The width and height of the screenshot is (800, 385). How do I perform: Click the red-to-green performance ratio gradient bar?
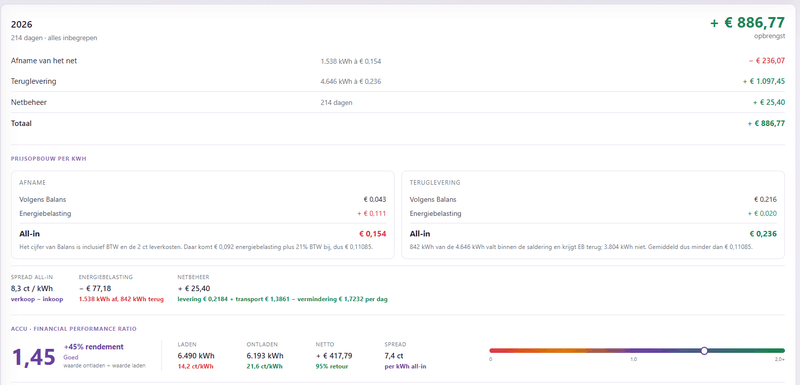coord(637,351)
